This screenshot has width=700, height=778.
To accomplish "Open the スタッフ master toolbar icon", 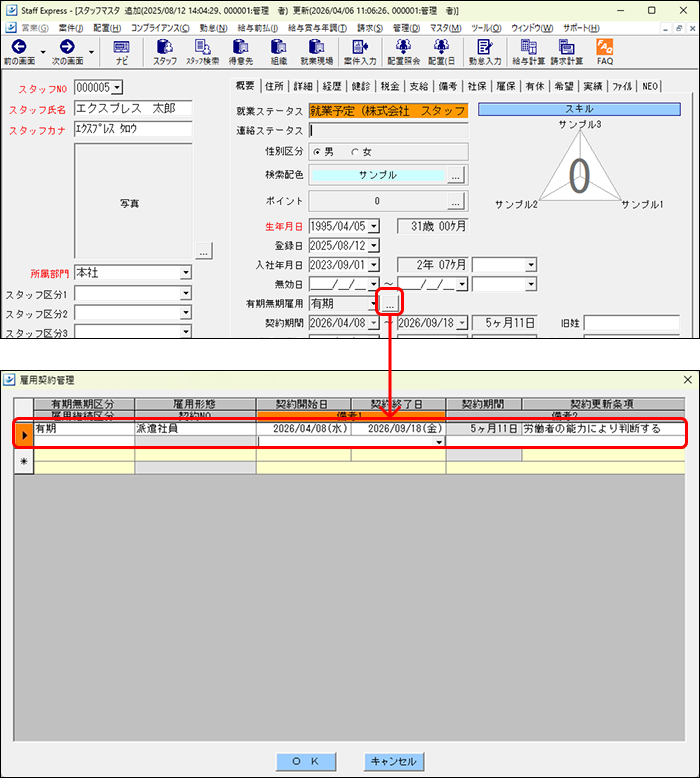I will pyautogui.click(x=165, y=52).
